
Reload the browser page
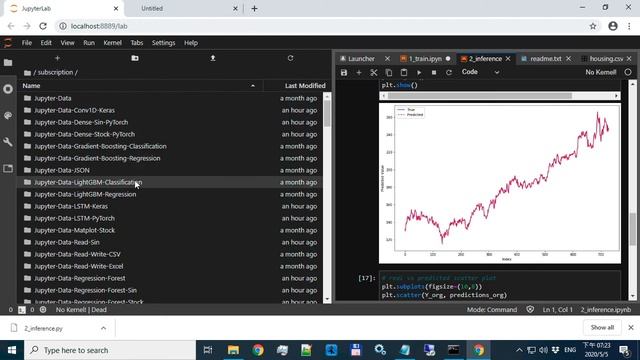click(x=43, y=26)
